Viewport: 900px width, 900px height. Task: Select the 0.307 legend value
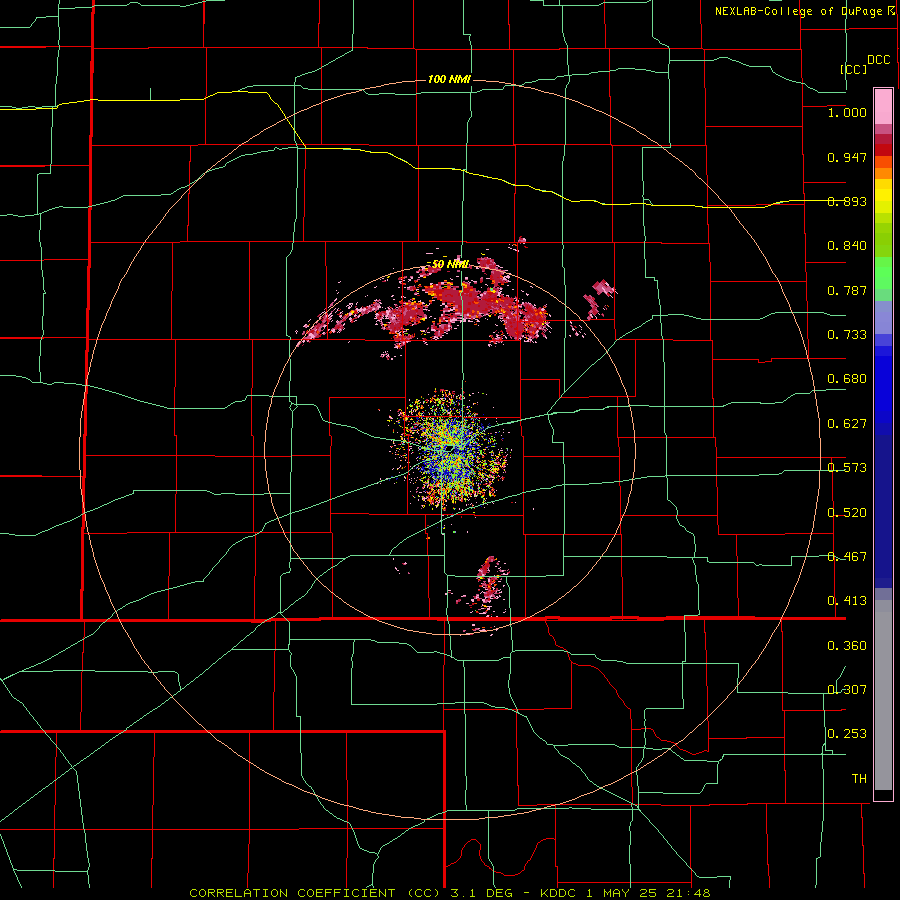point(847,690)
